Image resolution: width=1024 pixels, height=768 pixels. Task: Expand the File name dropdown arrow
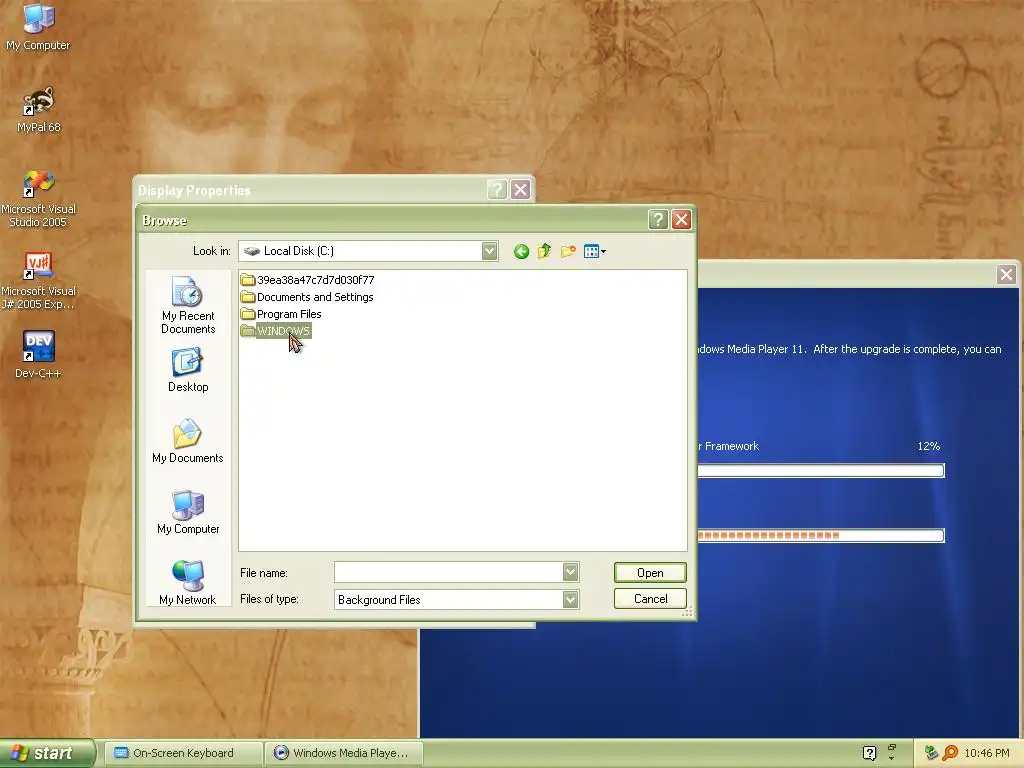(570, 572)
